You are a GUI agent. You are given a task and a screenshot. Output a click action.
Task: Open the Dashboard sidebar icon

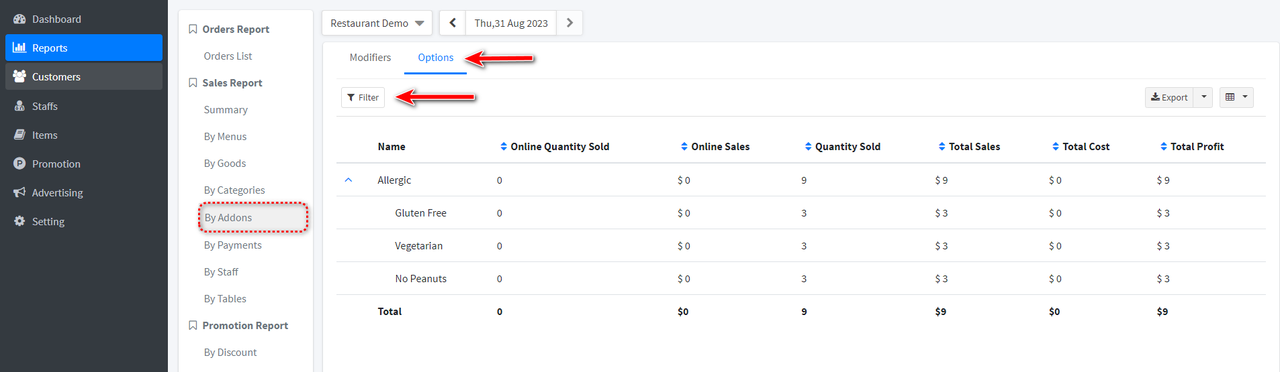pyautogui.click(x=20, y=19)
